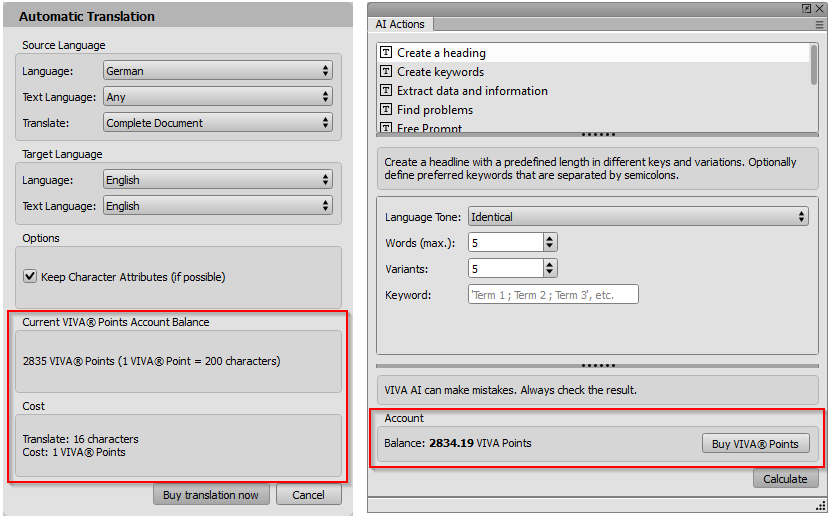This screenshot has height=525, width=830.
Task: Click the Words (max.) stepper arrows
Action: coord(550,242)
